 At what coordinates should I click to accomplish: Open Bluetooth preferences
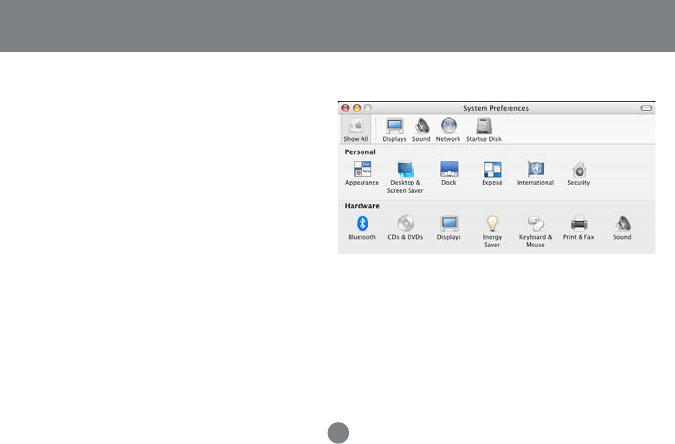[362, 228]
